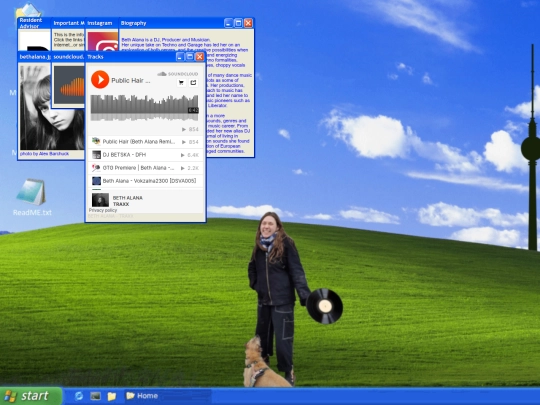Click the shopping cart buy icon
The image size is (540, 405).
pos(181,83)
